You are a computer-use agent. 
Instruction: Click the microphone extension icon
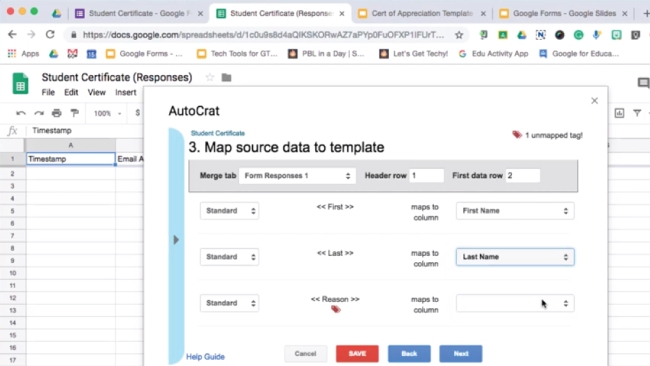tap(597, 35)
